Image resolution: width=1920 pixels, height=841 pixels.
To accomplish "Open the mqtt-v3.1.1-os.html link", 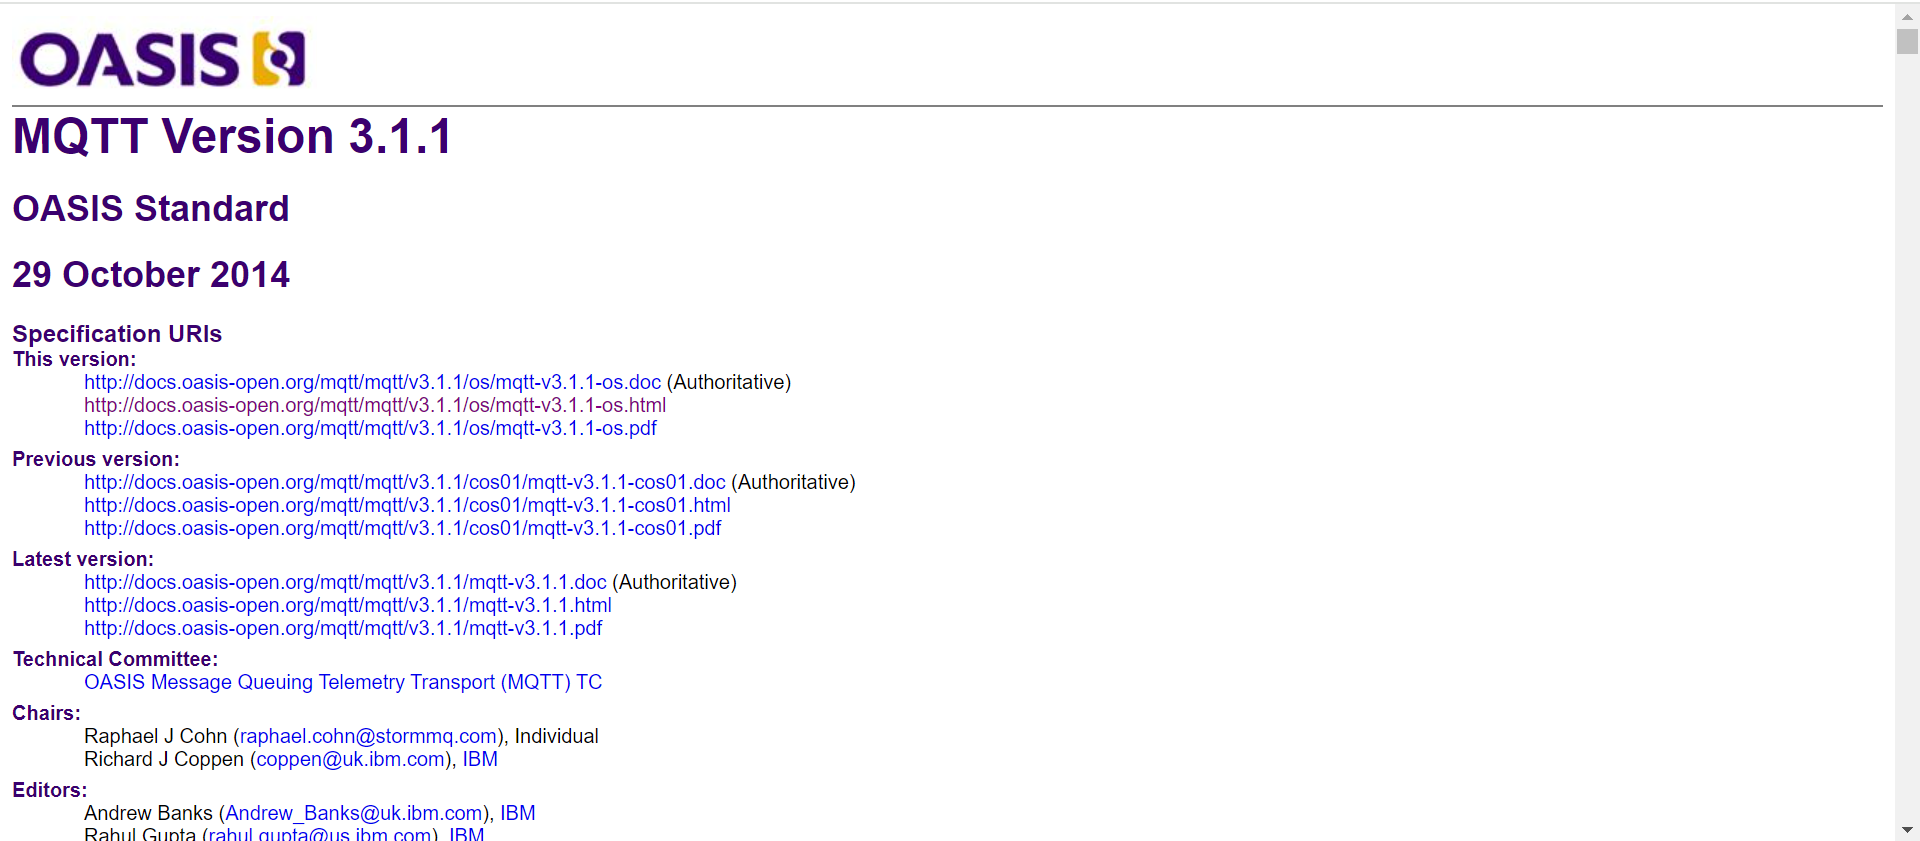I will click(375, 405).
